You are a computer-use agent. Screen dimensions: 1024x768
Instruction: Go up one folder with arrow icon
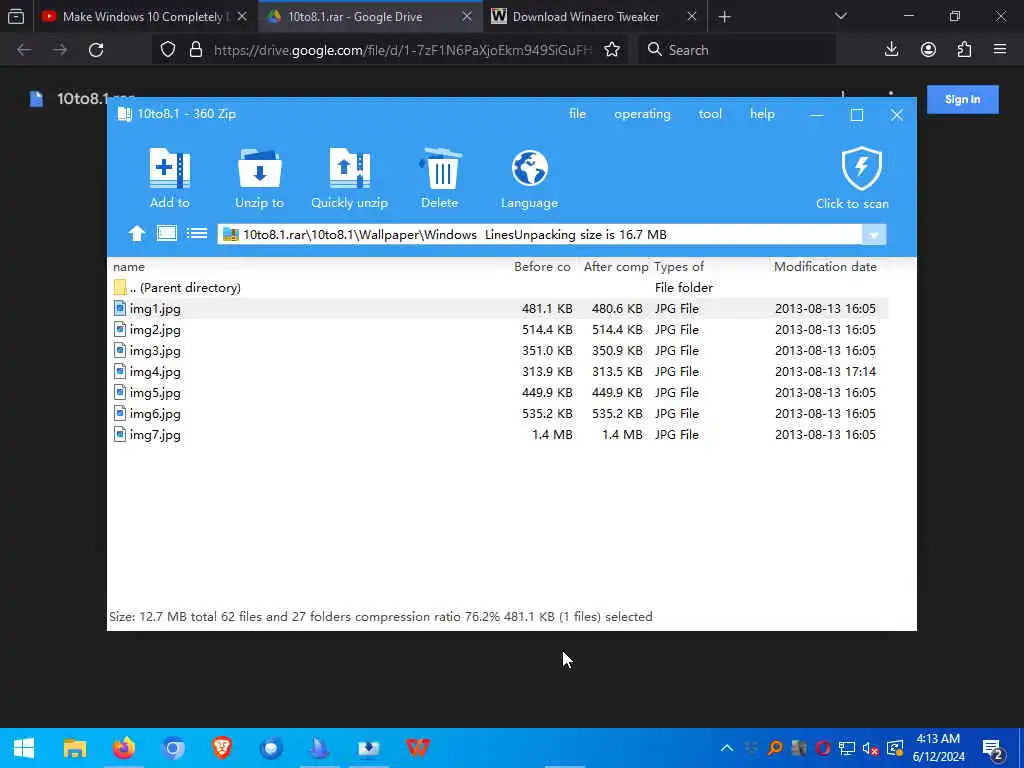pyautogui.click(x=136, y=233)
